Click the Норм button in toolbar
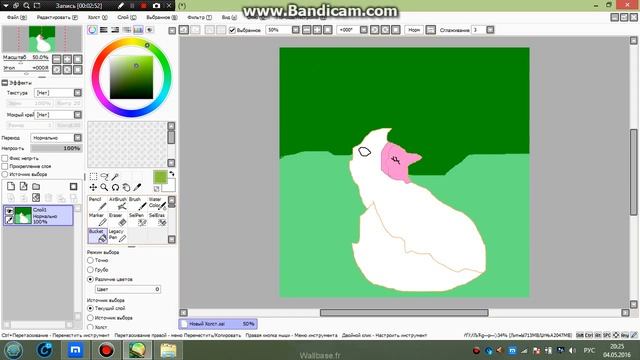This screenshot has height=360, width=640. 414,30
